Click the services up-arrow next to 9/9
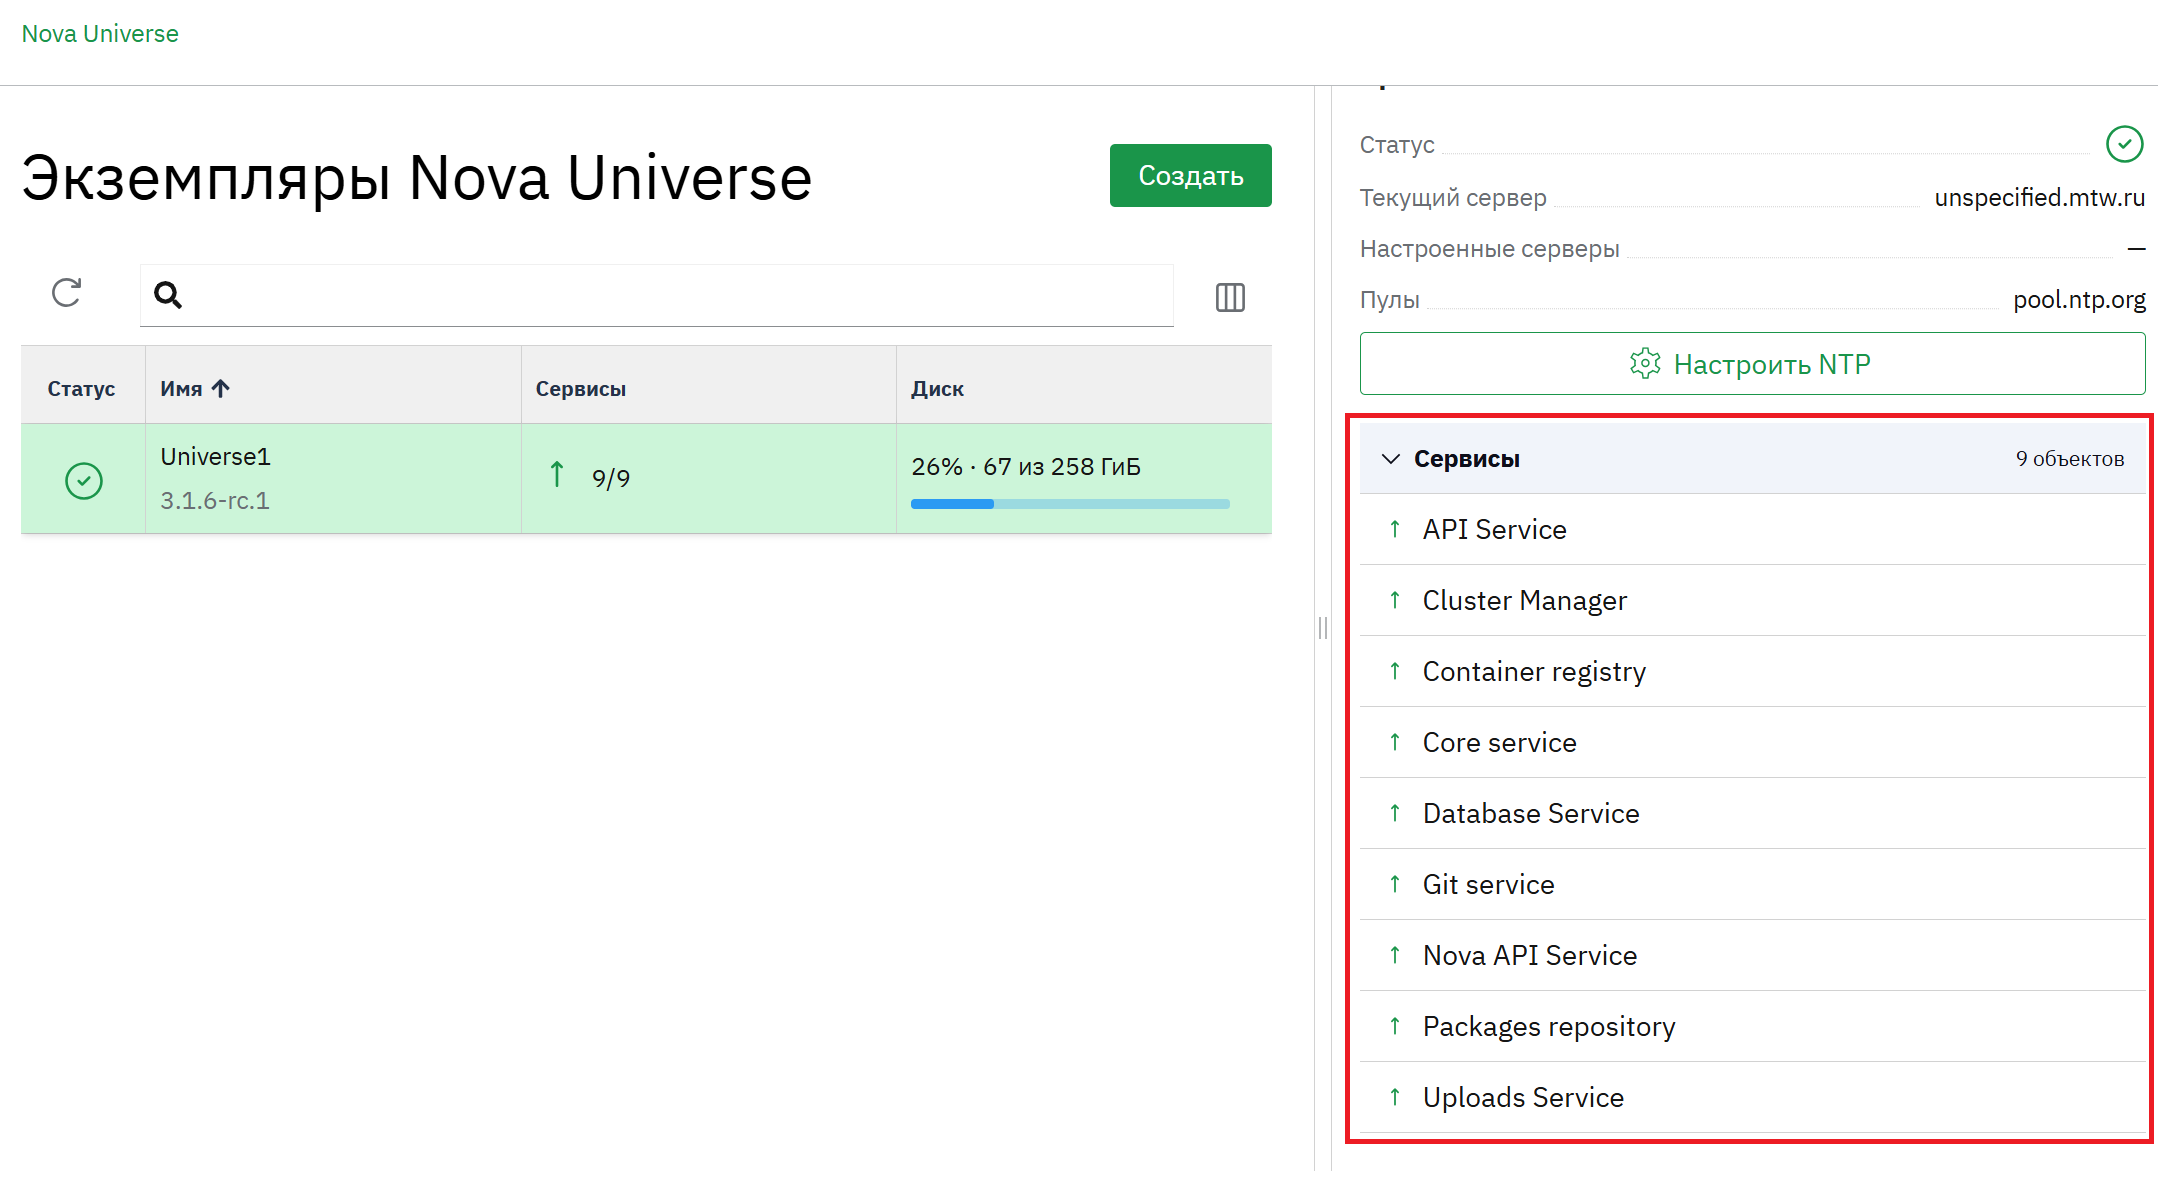2158x1179 pixels. pyautogui.click(x=557, y=474)
